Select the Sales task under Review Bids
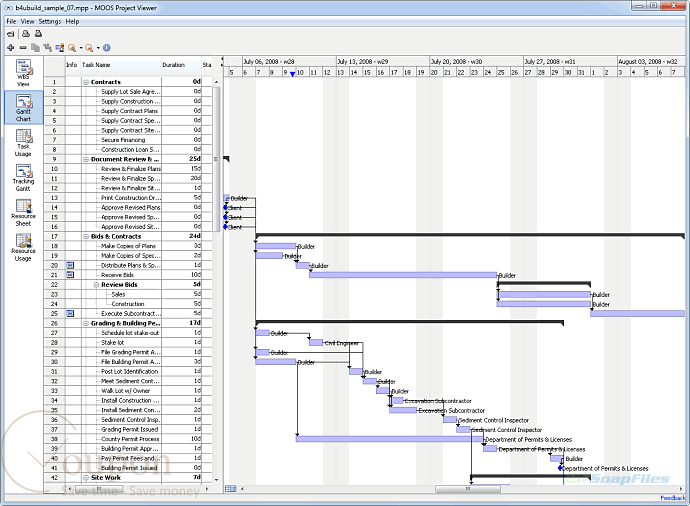 point(118,294)
